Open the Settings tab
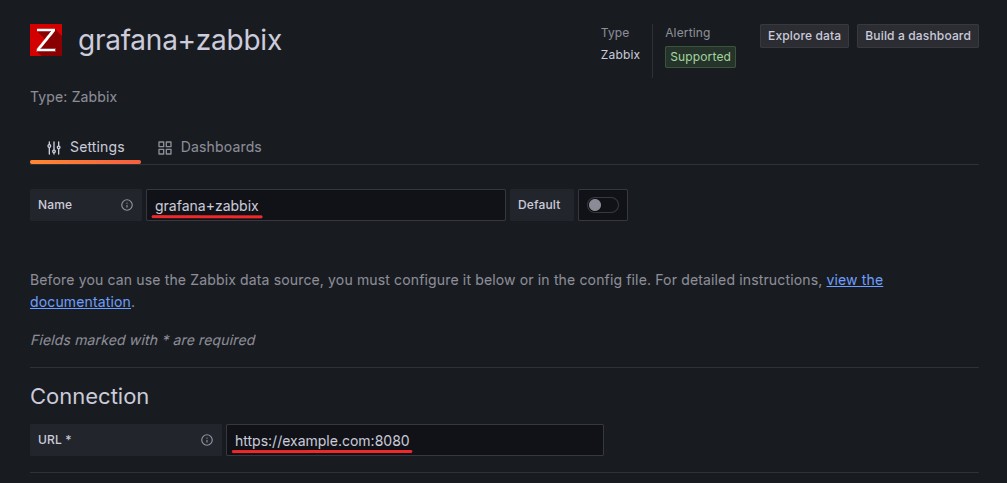1007x483 pixels. pyautogui.click(x=86, y=148)
